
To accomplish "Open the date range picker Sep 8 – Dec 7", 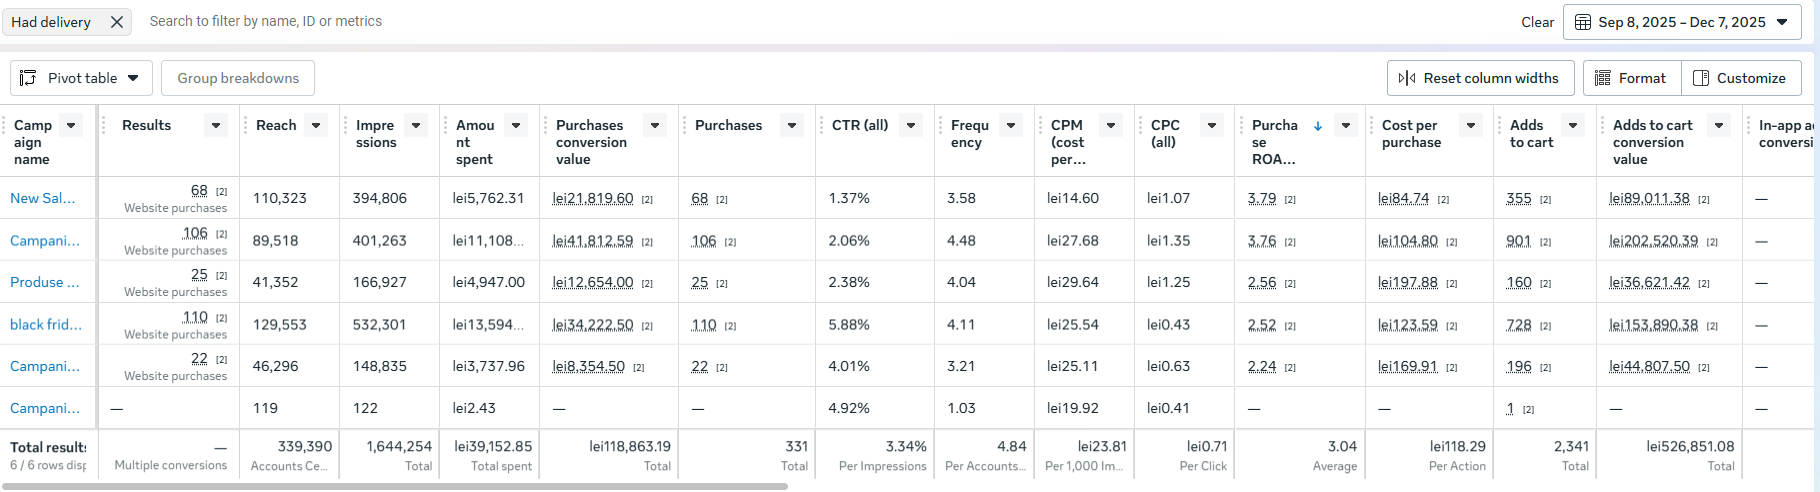I will click(x=1682, y=22).
